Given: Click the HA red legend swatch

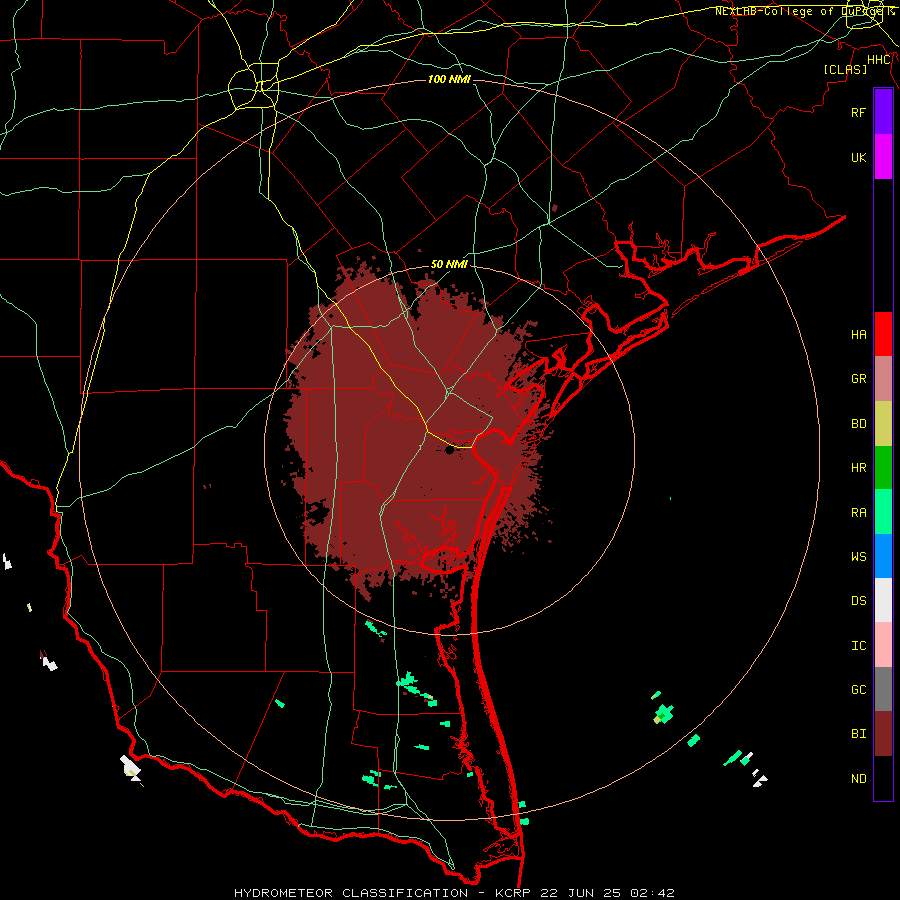Looking at the screenshot, I should pyautogui.click(x=883, y=334).
